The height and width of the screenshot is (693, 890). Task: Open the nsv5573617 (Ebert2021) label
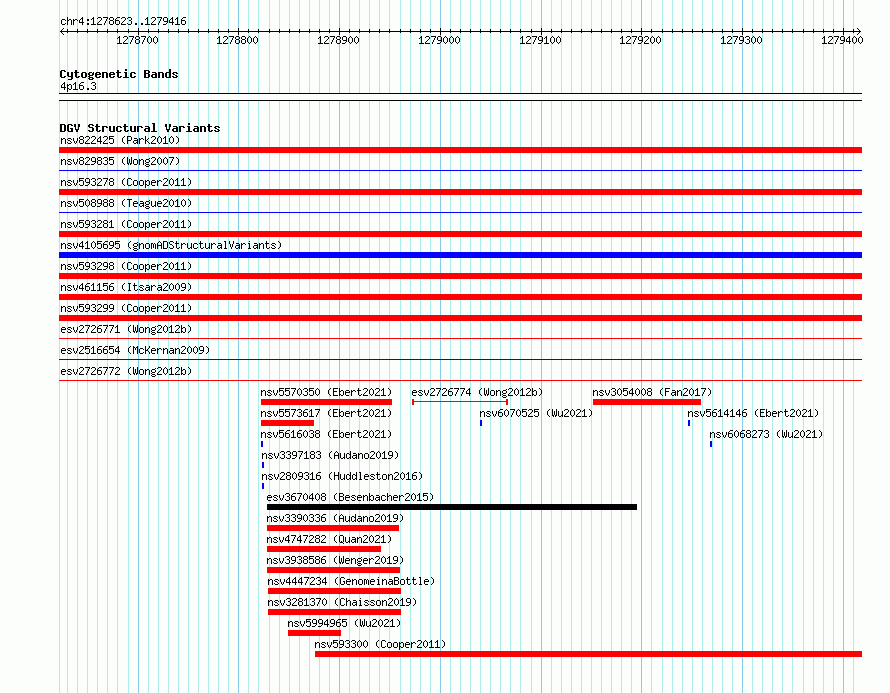pos(326,413)
